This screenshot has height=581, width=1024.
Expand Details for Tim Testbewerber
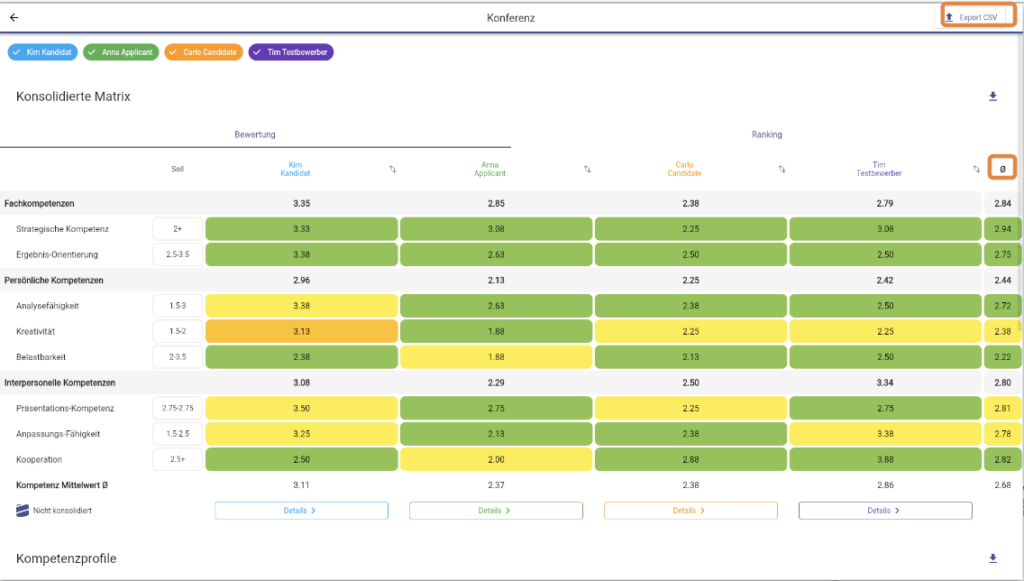(884, 510)
